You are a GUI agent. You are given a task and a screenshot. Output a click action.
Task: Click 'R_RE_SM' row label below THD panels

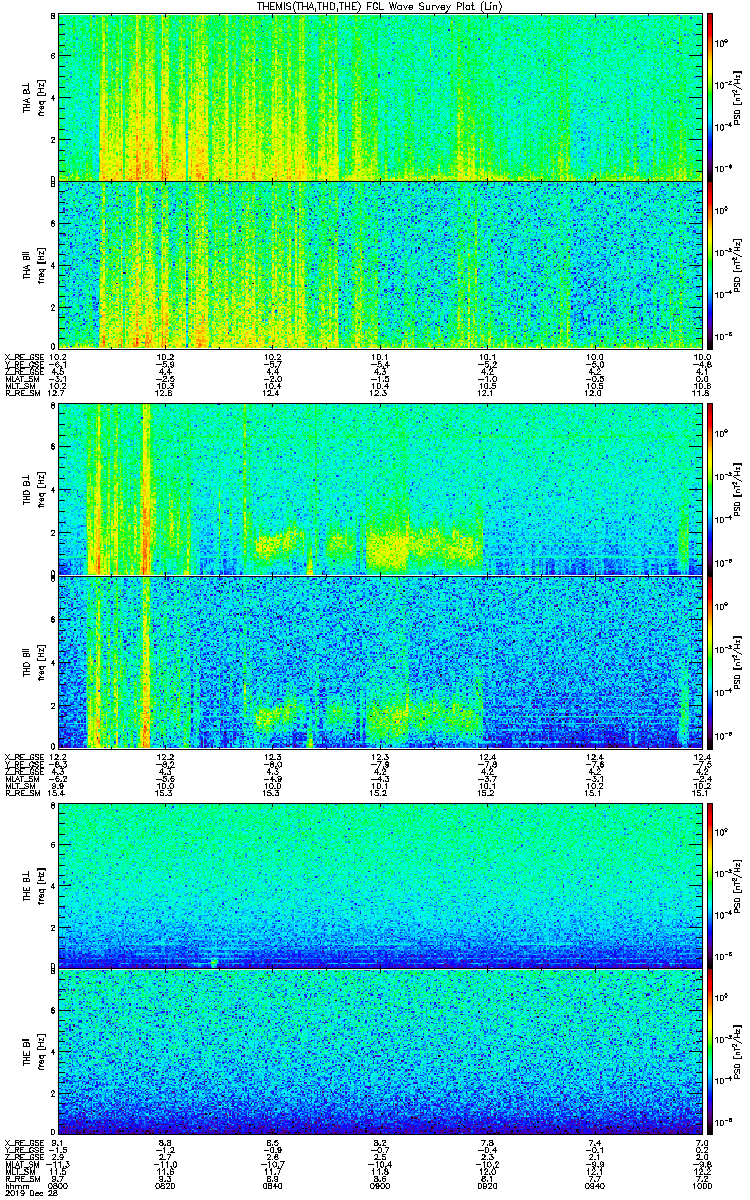click(x=21, y=792)
